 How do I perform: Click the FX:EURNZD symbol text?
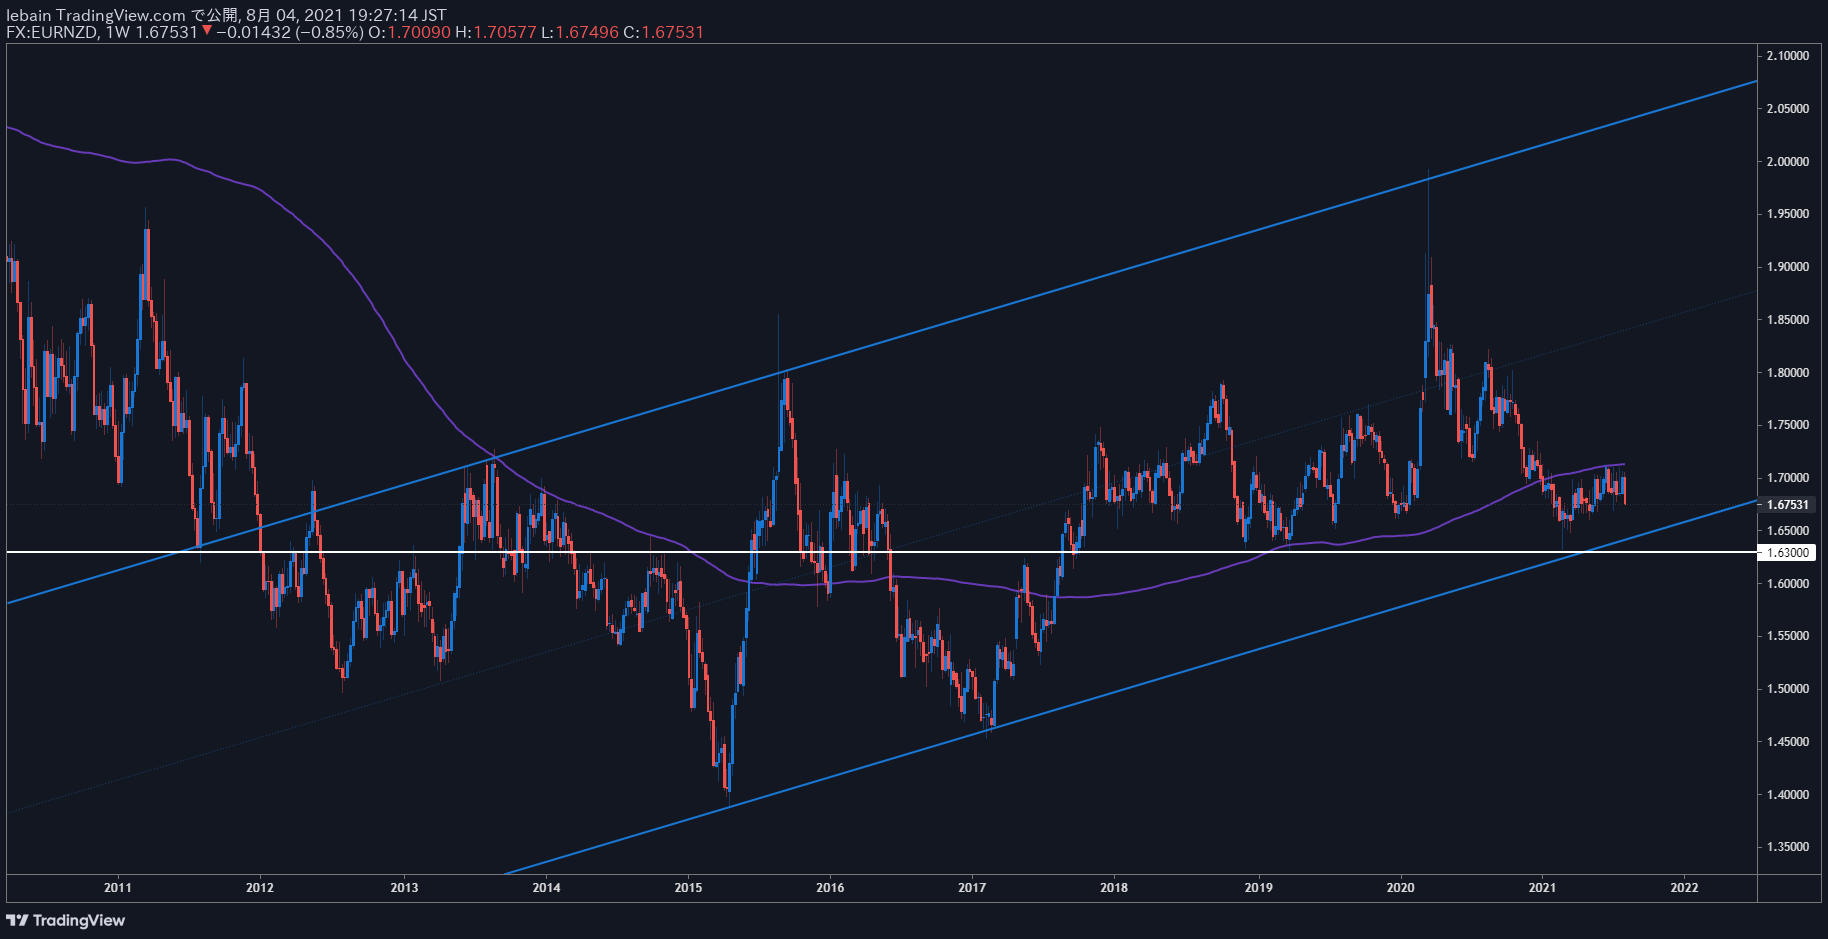point(51,32)
